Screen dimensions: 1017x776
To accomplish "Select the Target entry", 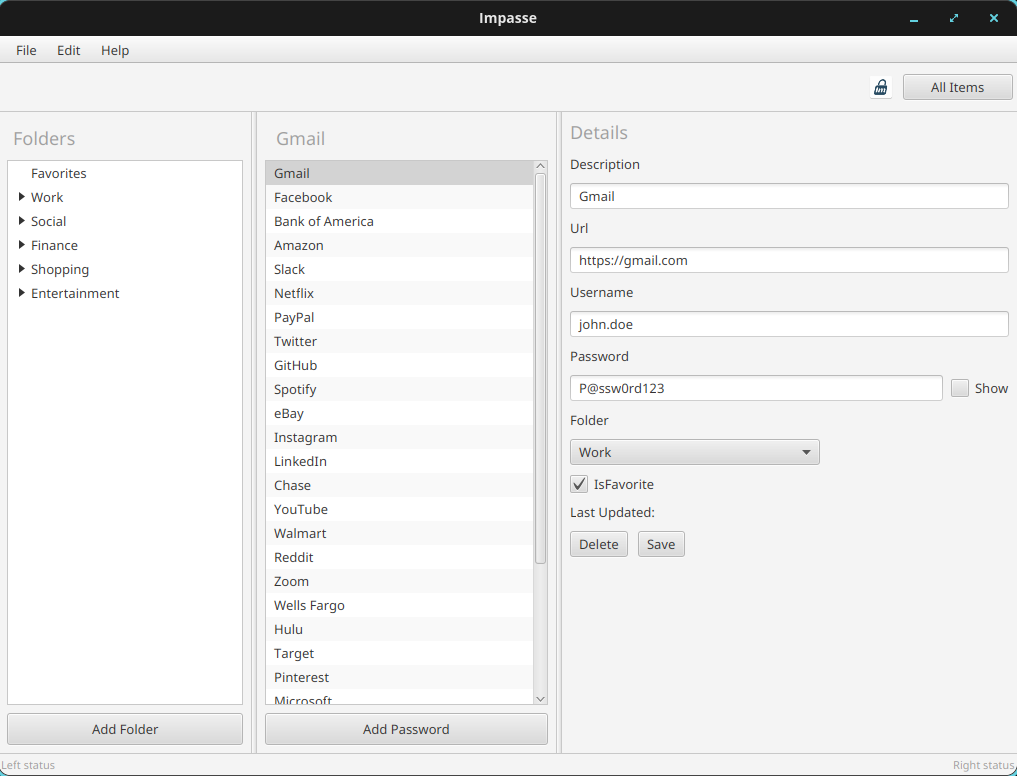I will (x=399, y=653).
